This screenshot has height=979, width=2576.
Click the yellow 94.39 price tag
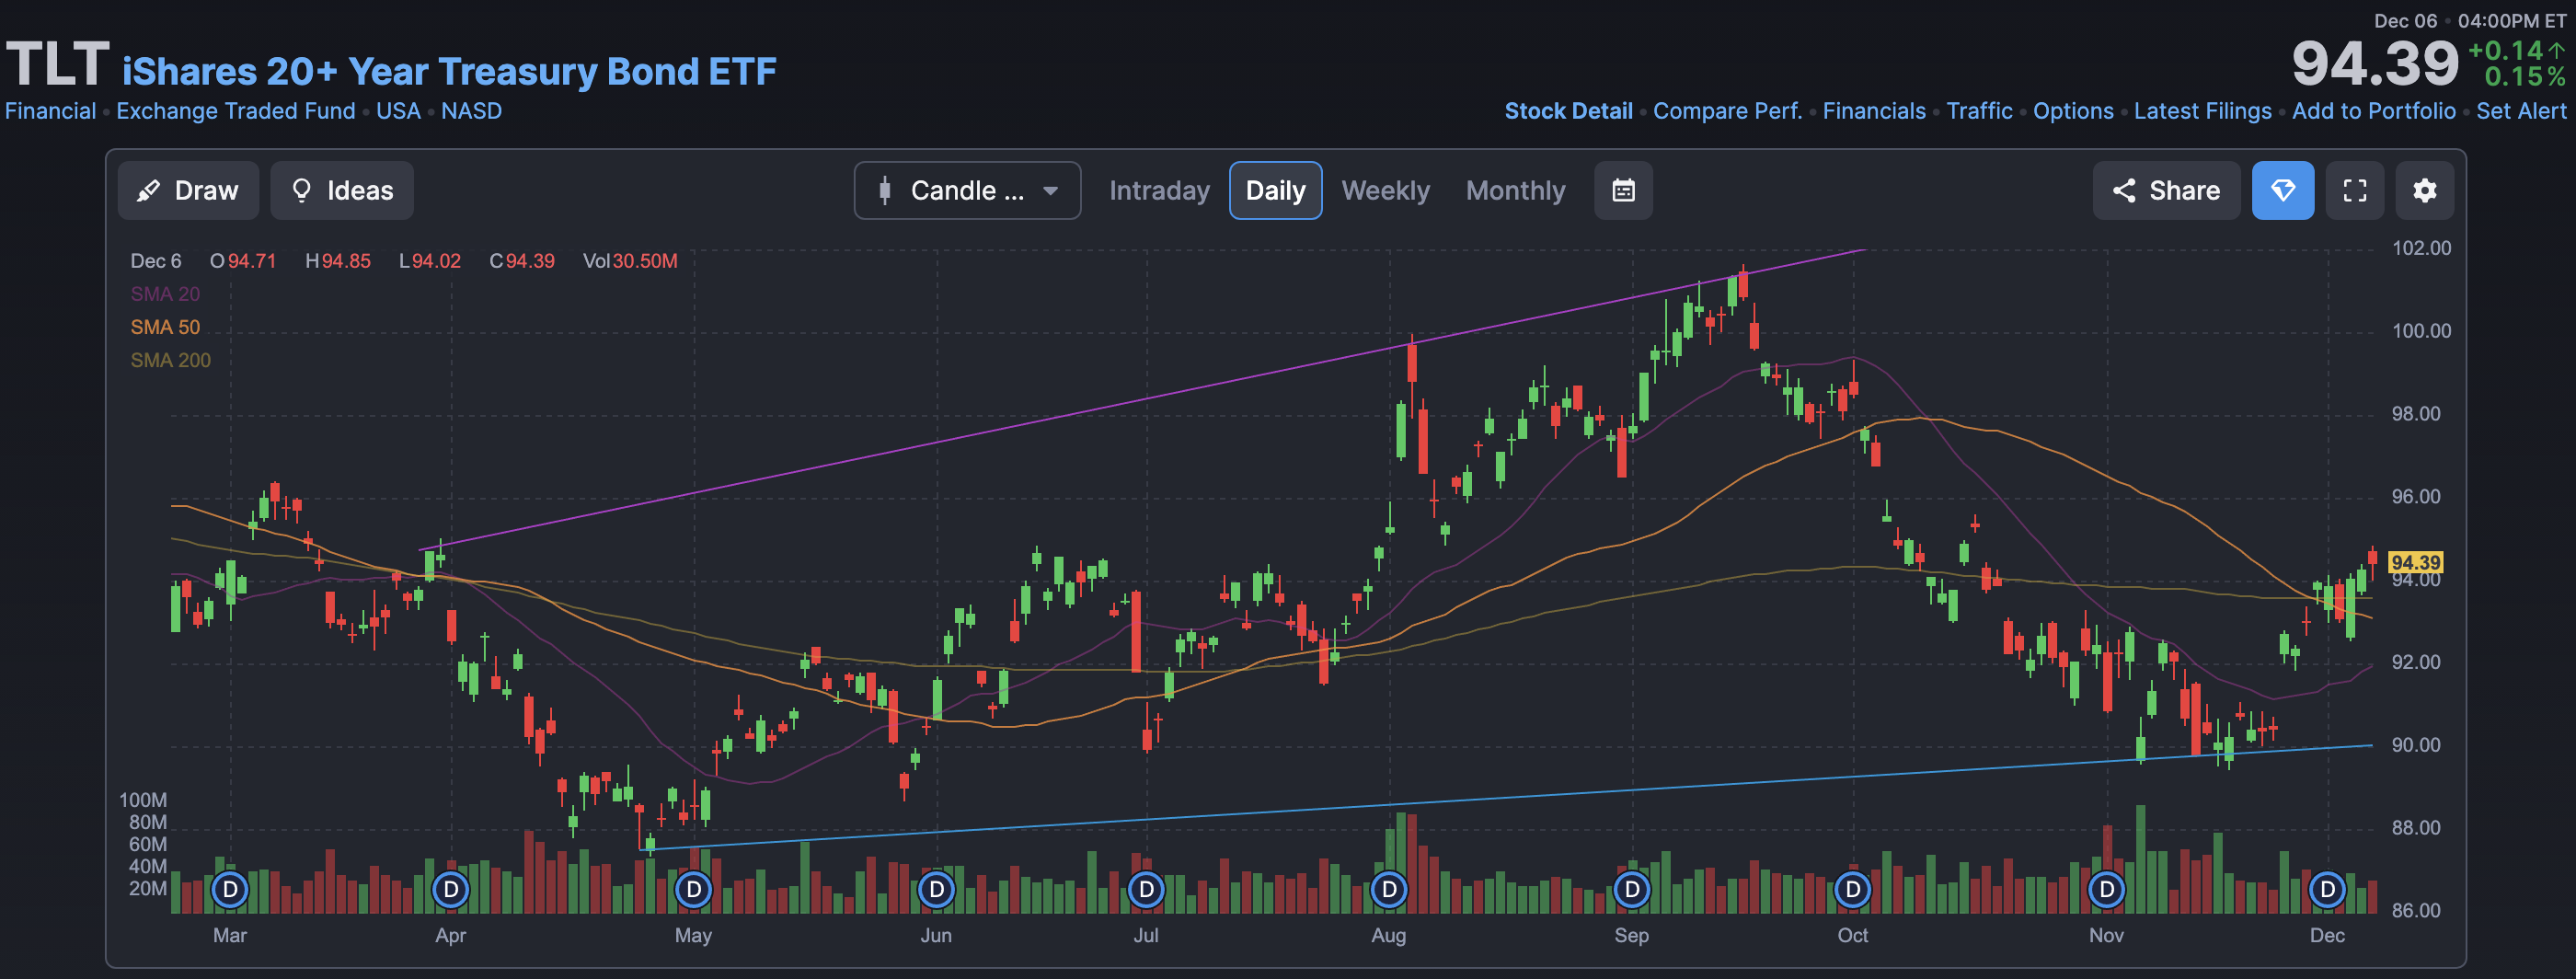pyautogui.click(x=2415, y=563)
